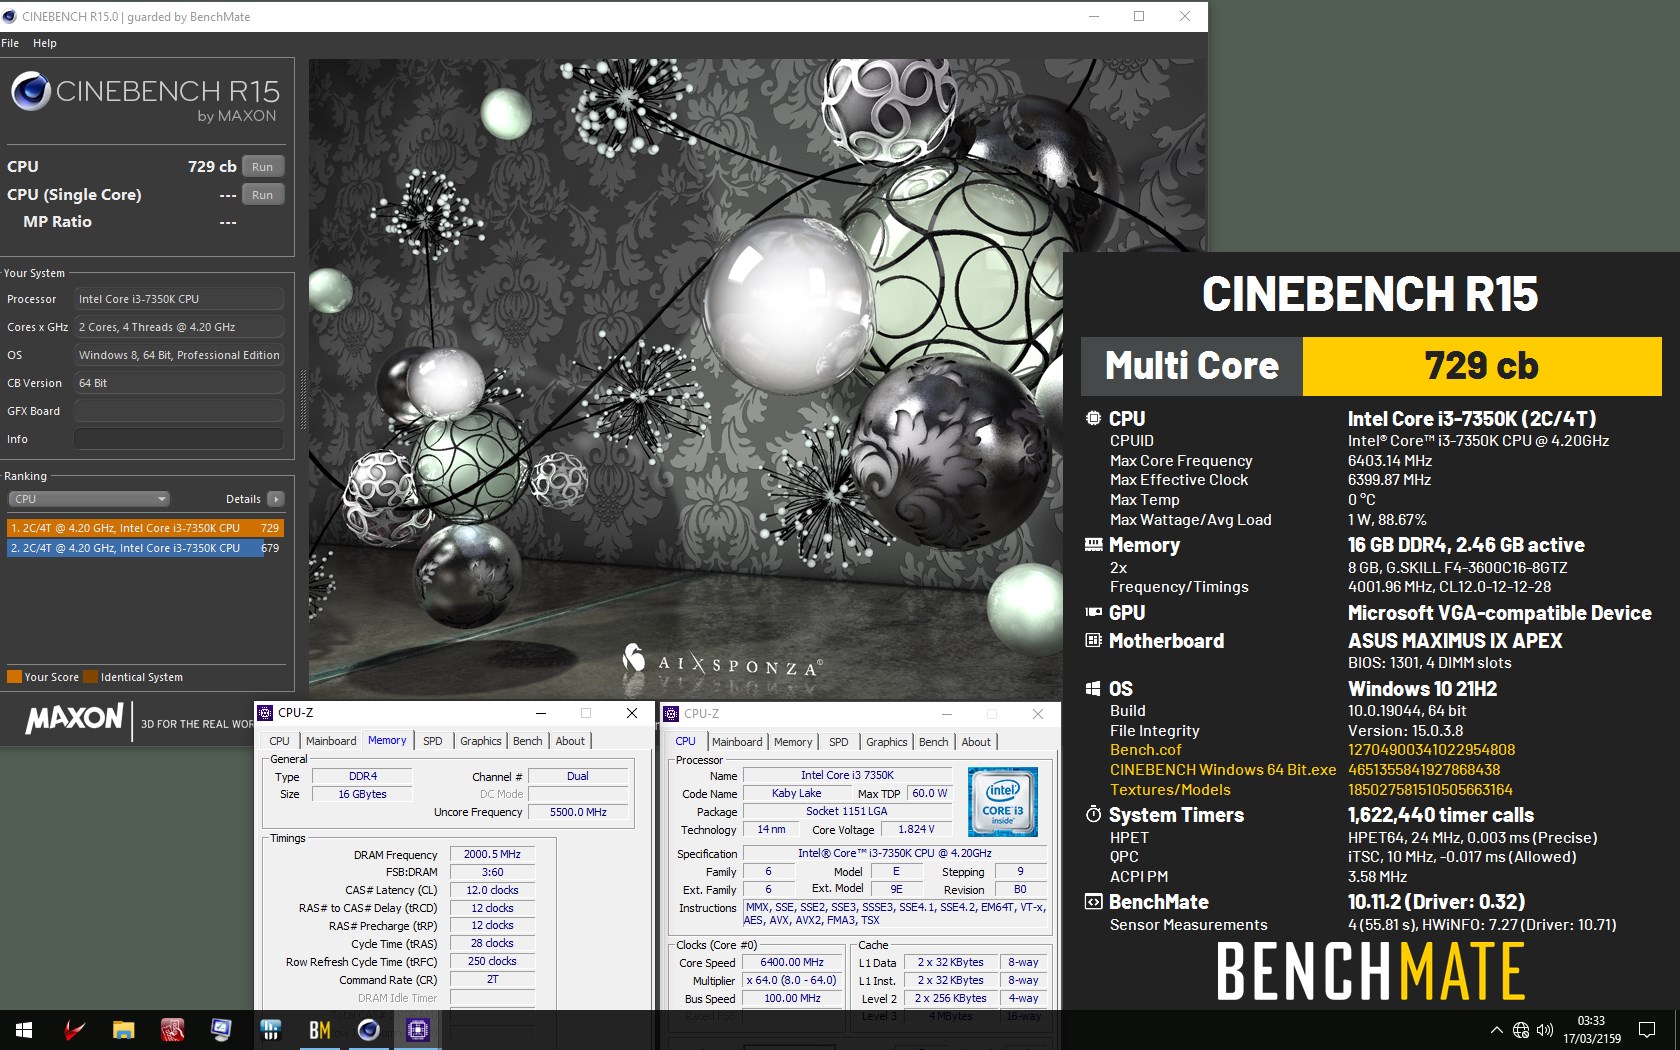The height and width of the screenshot is (1050, 1680).
Task: Click the System Timers clock icon
Action: (x=1093, y=815)
